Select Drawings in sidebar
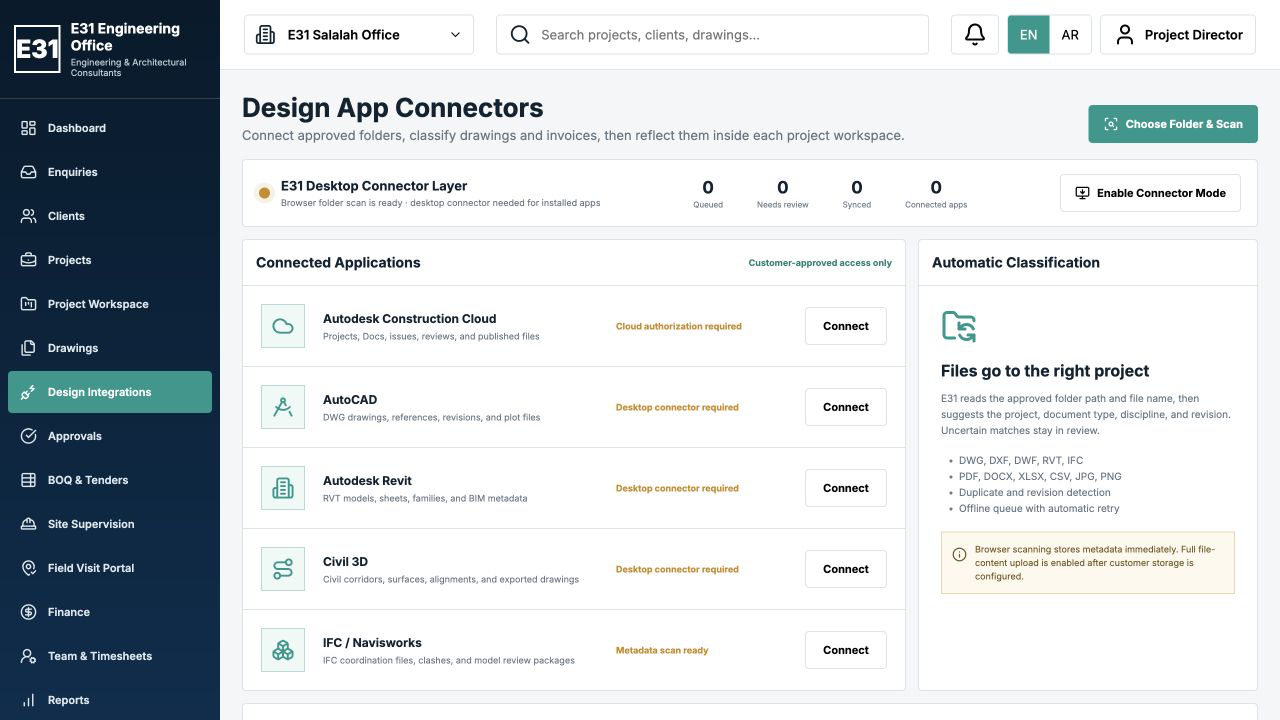 pyautogui.click(x=110, y=348)
